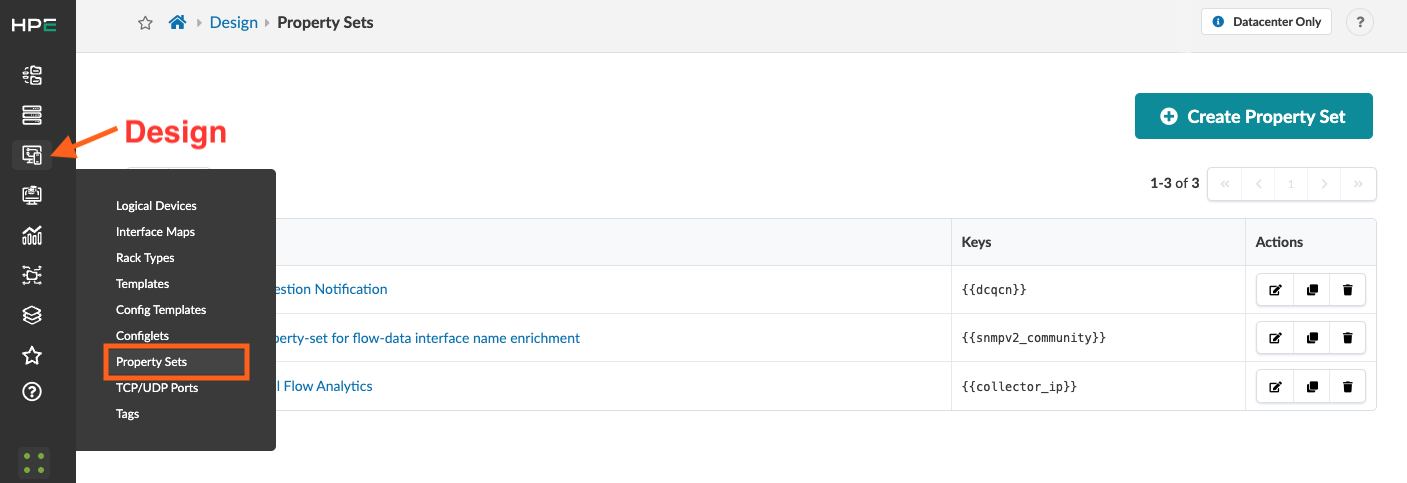Click the Property Sets breadcrumb title
The width and height of the screenshot is (1407, 483).
click(325, 22)
